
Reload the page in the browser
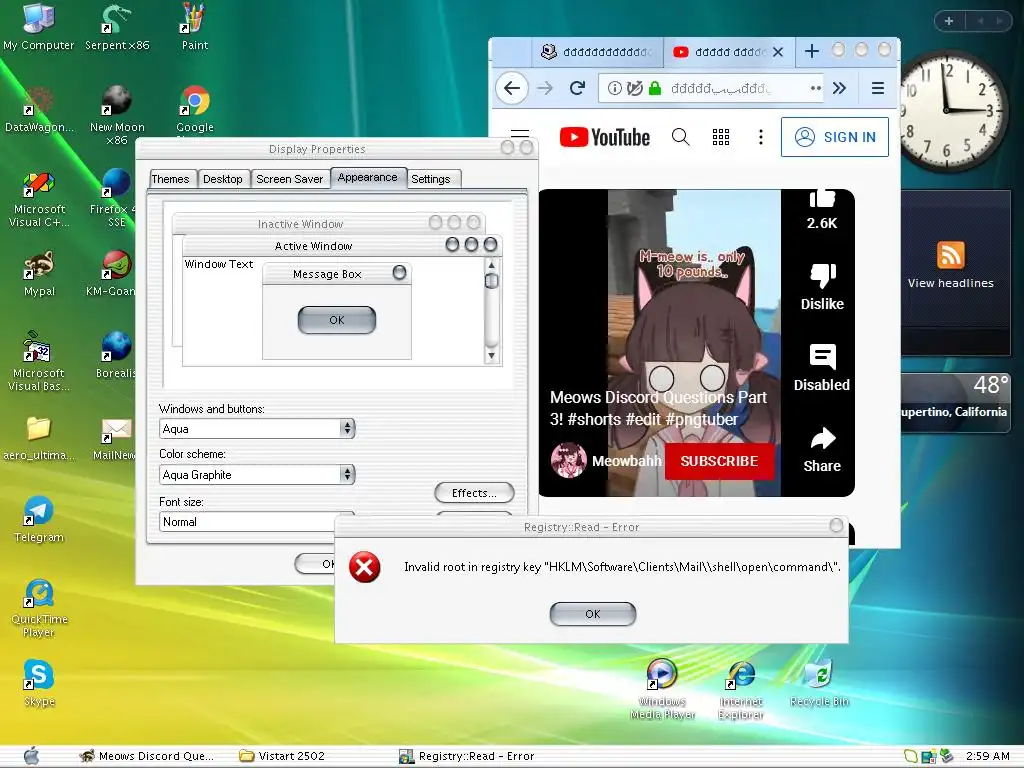[577, 88]
